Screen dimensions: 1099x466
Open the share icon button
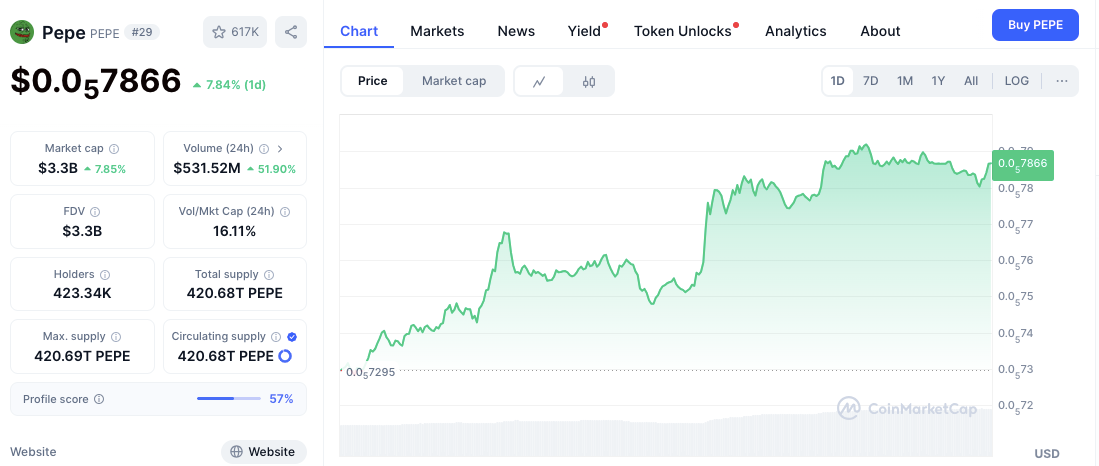click(x=291, y=32)
